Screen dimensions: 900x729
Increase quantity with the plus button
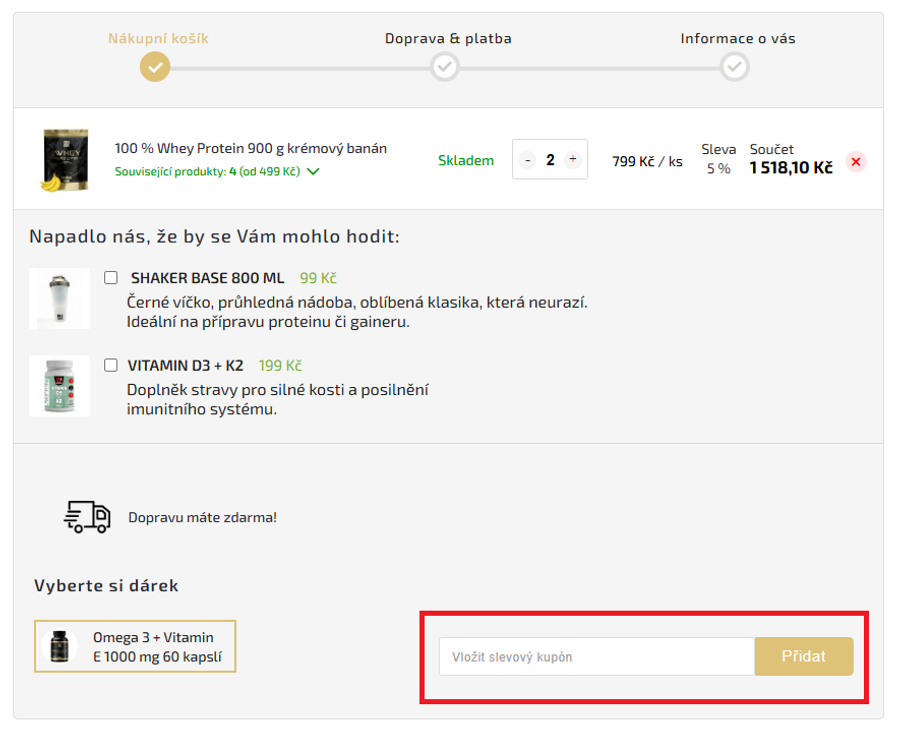[x=572, y=160]
